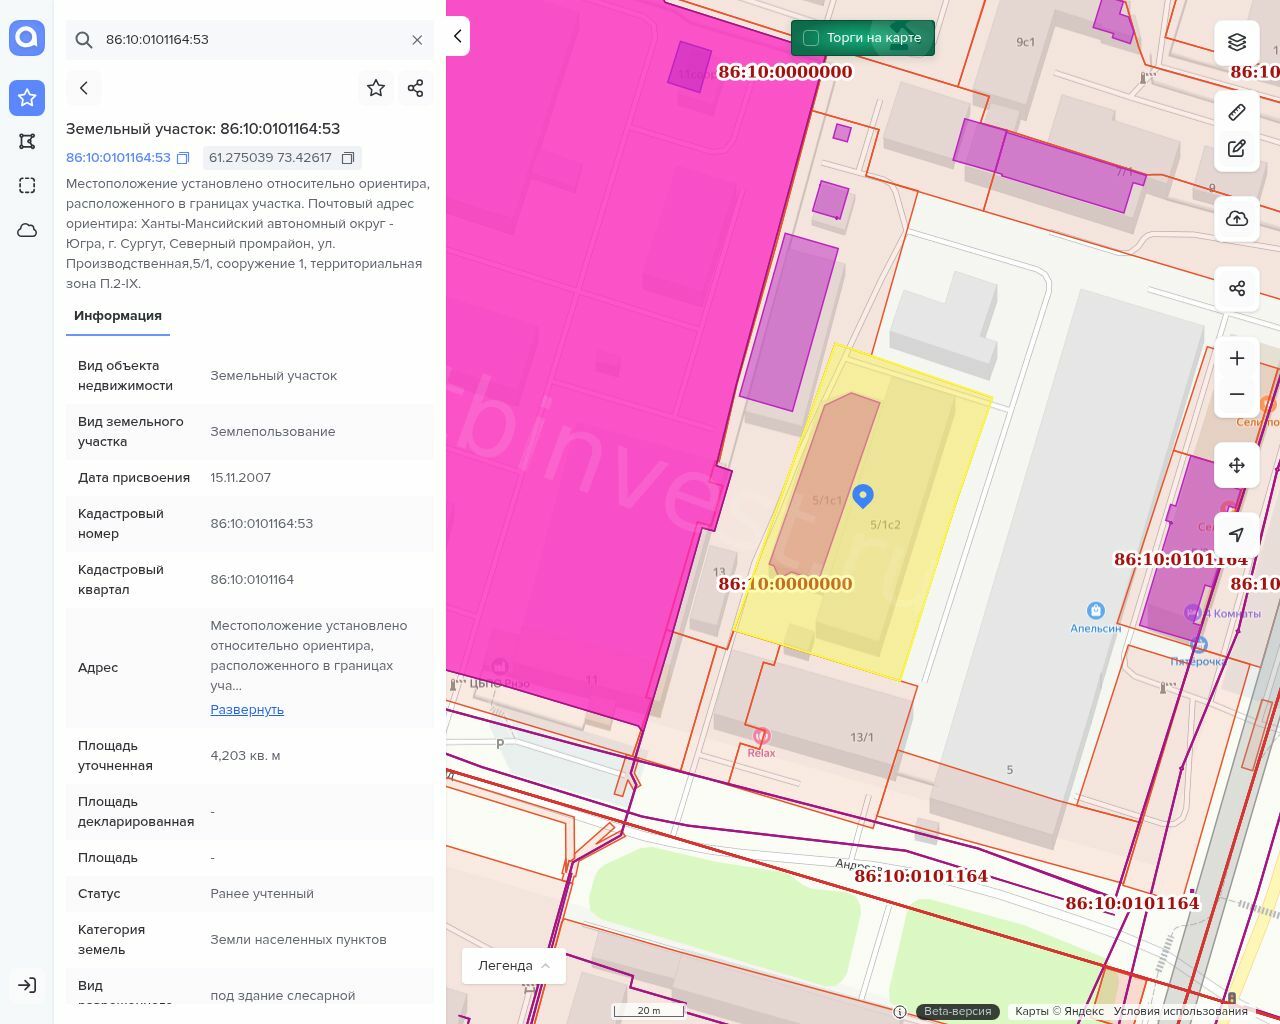Zoom out on the map
The height and width of the screenshot is (1024, 1280).
1237,394
